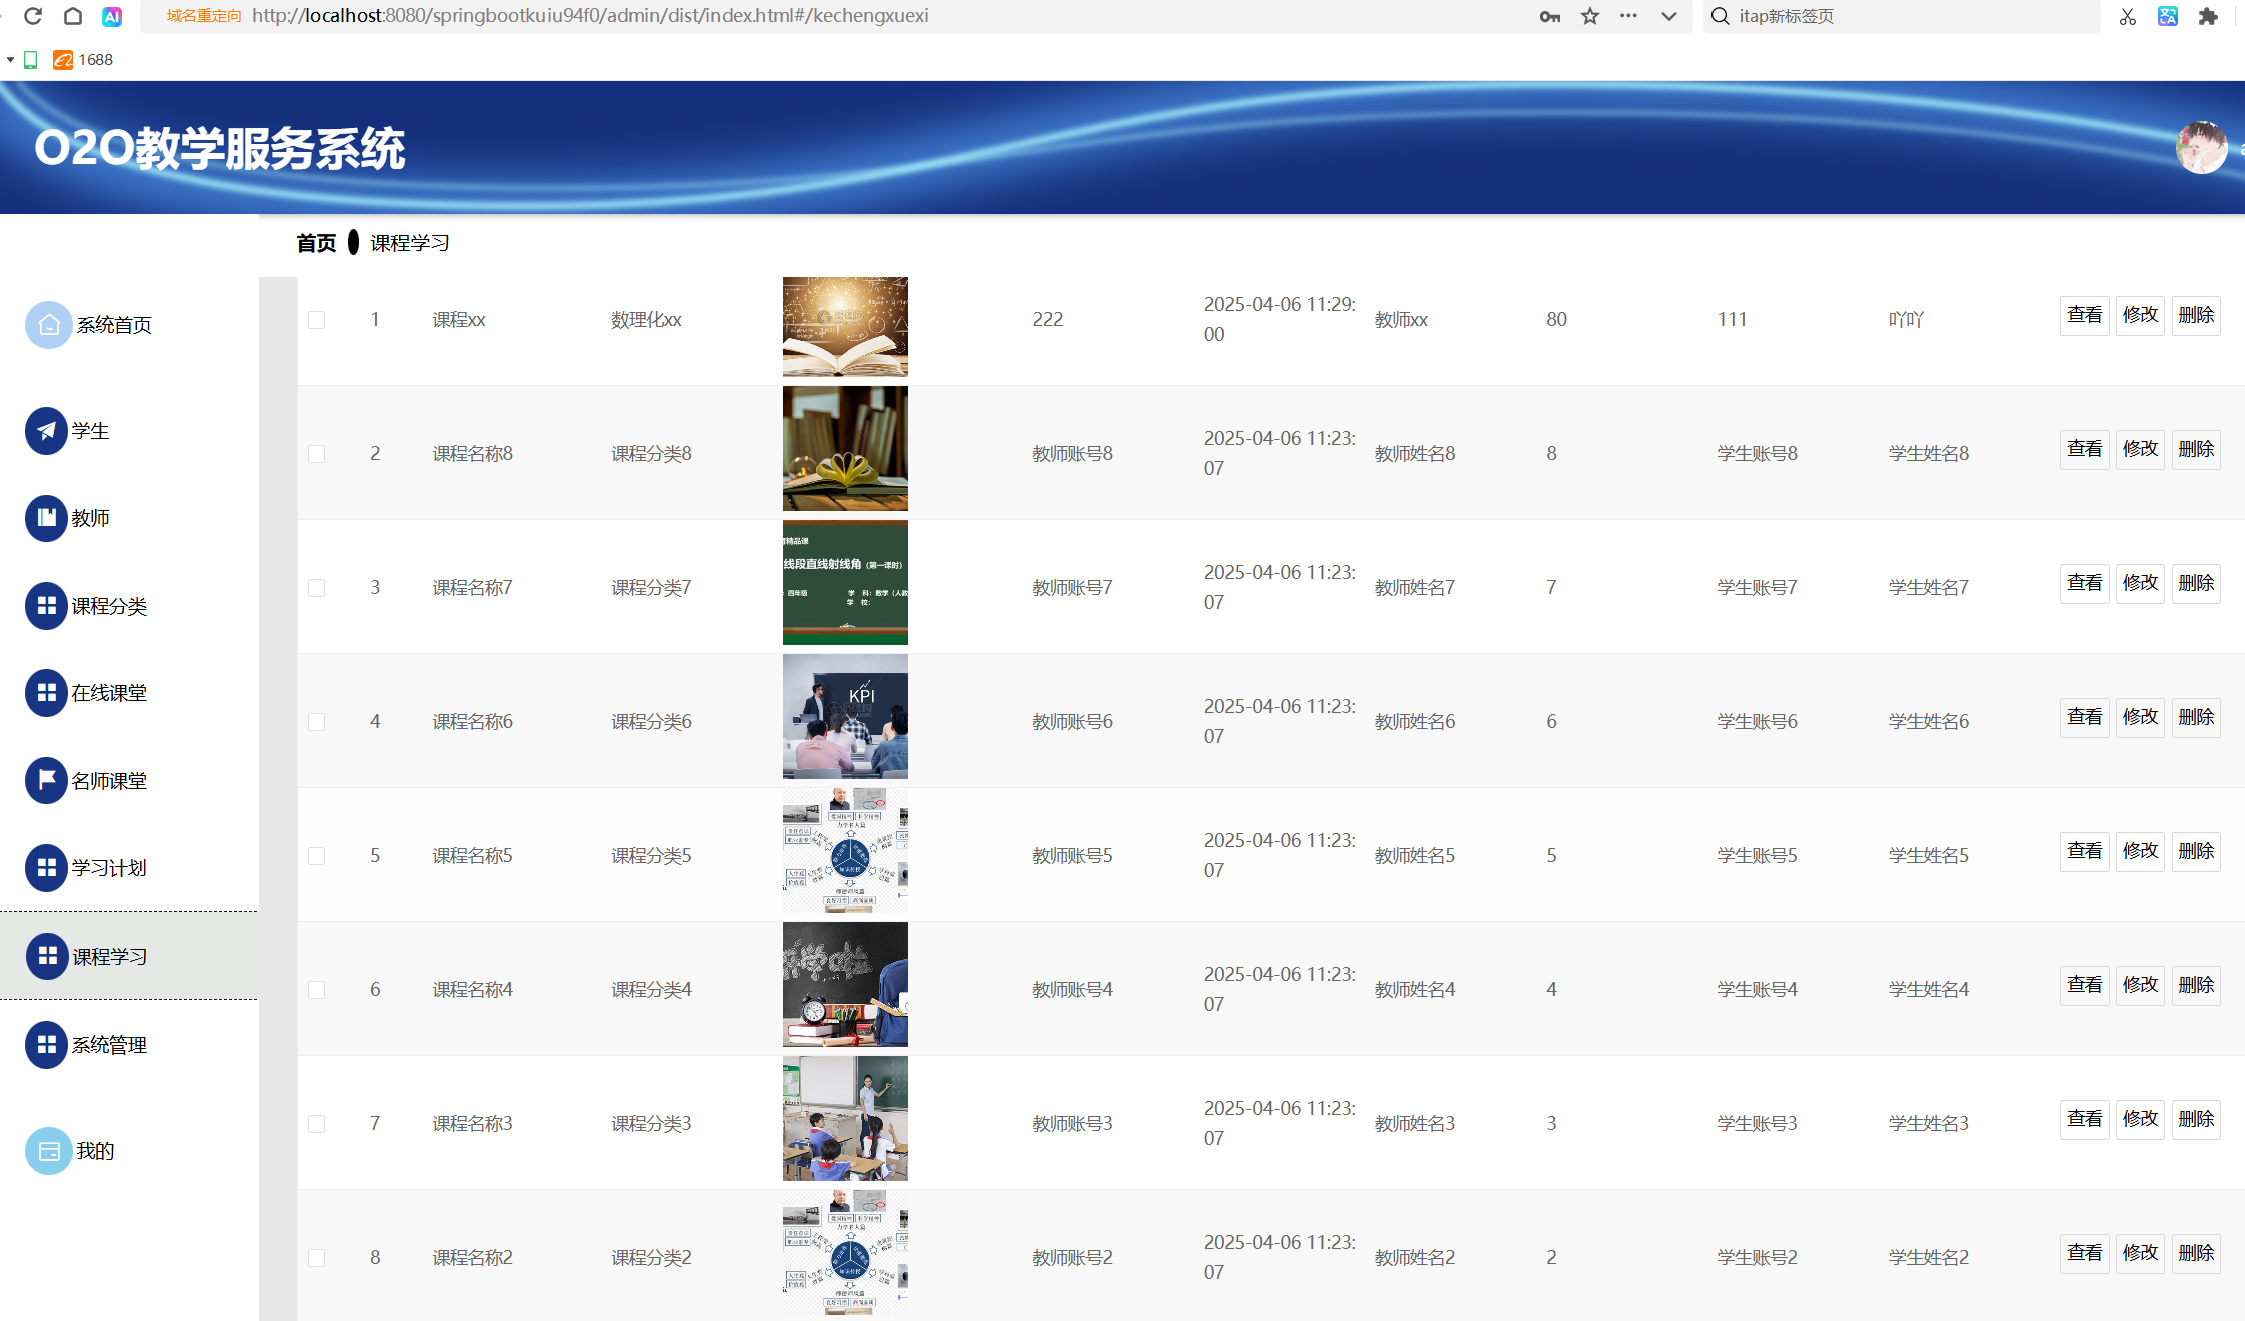This screenshot has width=2245, height=1321.
Task: Click the 教师 sidebar icon
Action: point(46,518)
